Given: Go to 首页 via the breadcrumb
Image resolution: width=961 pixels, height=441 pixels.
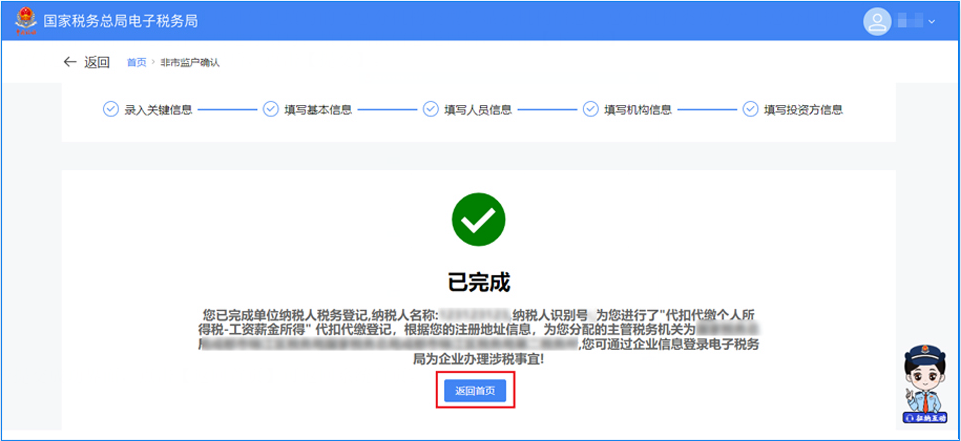Looking at the screenshot, I should click(136, 63).
